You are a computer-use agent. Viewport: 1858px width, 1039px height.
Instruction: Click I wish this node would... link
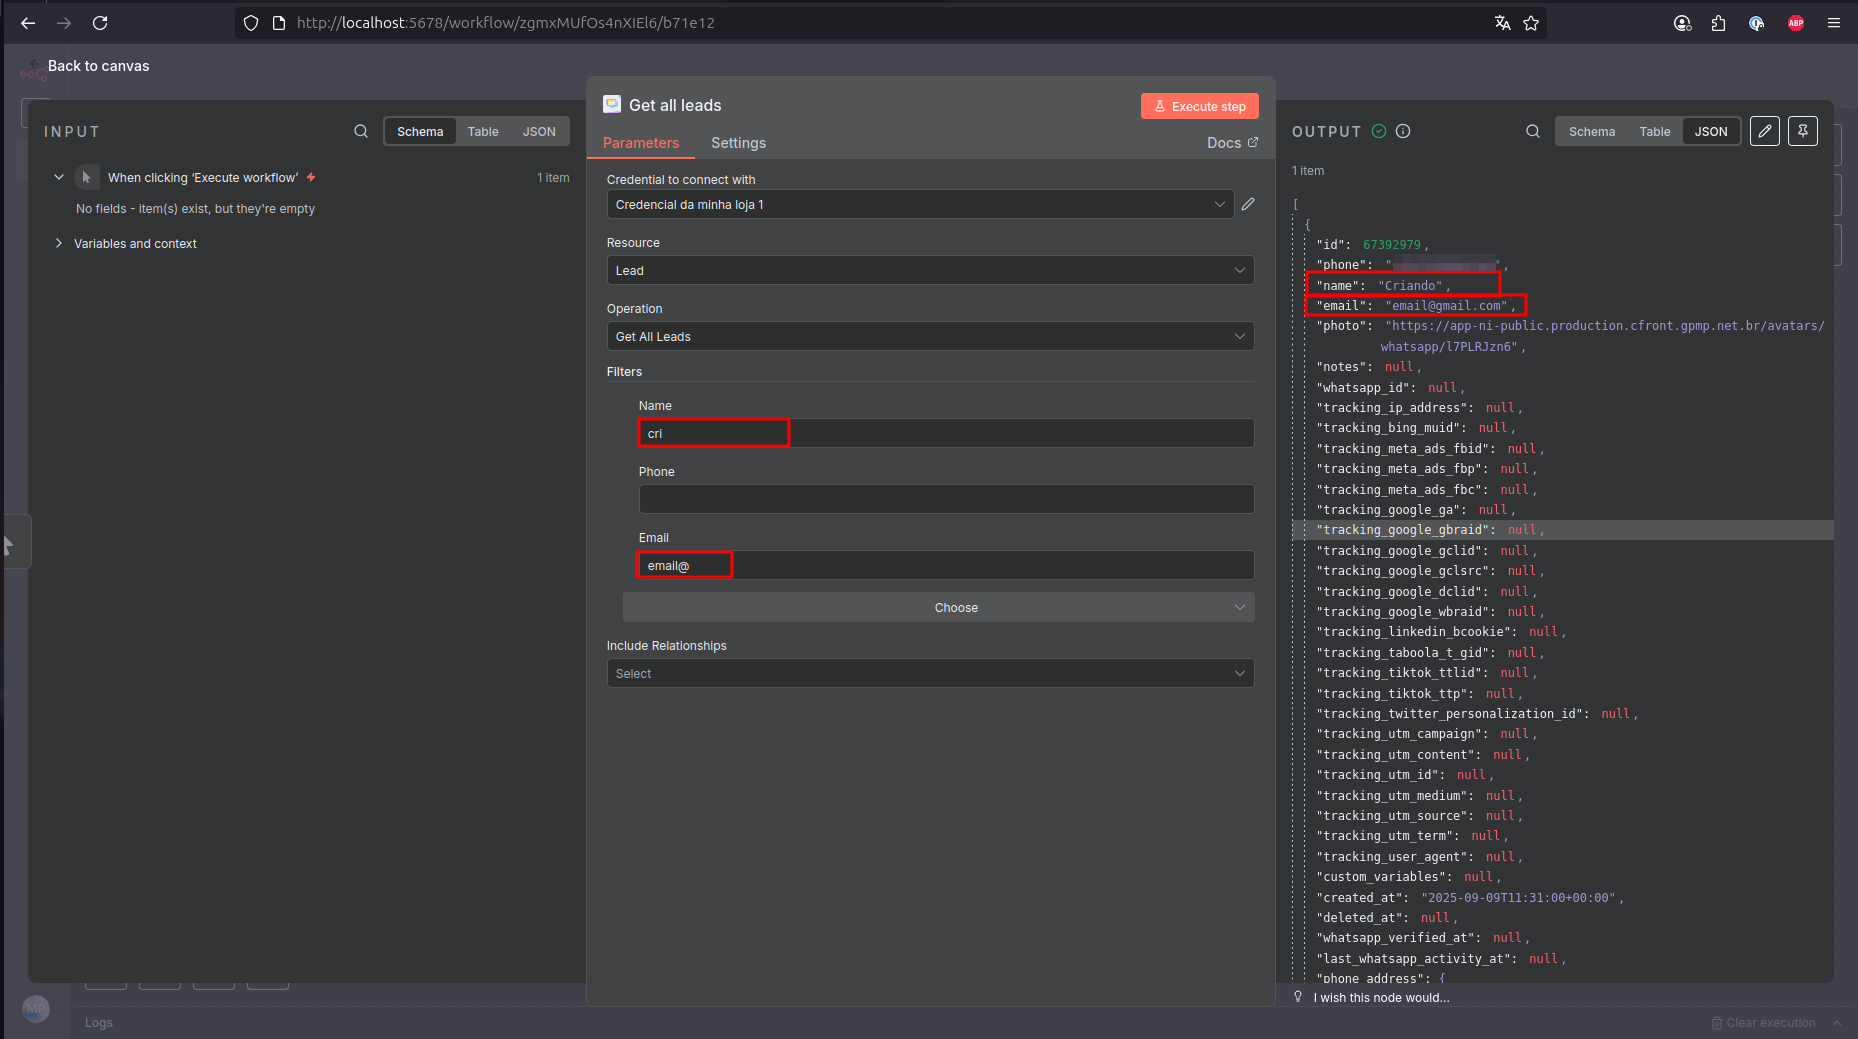click(1381, 997)
